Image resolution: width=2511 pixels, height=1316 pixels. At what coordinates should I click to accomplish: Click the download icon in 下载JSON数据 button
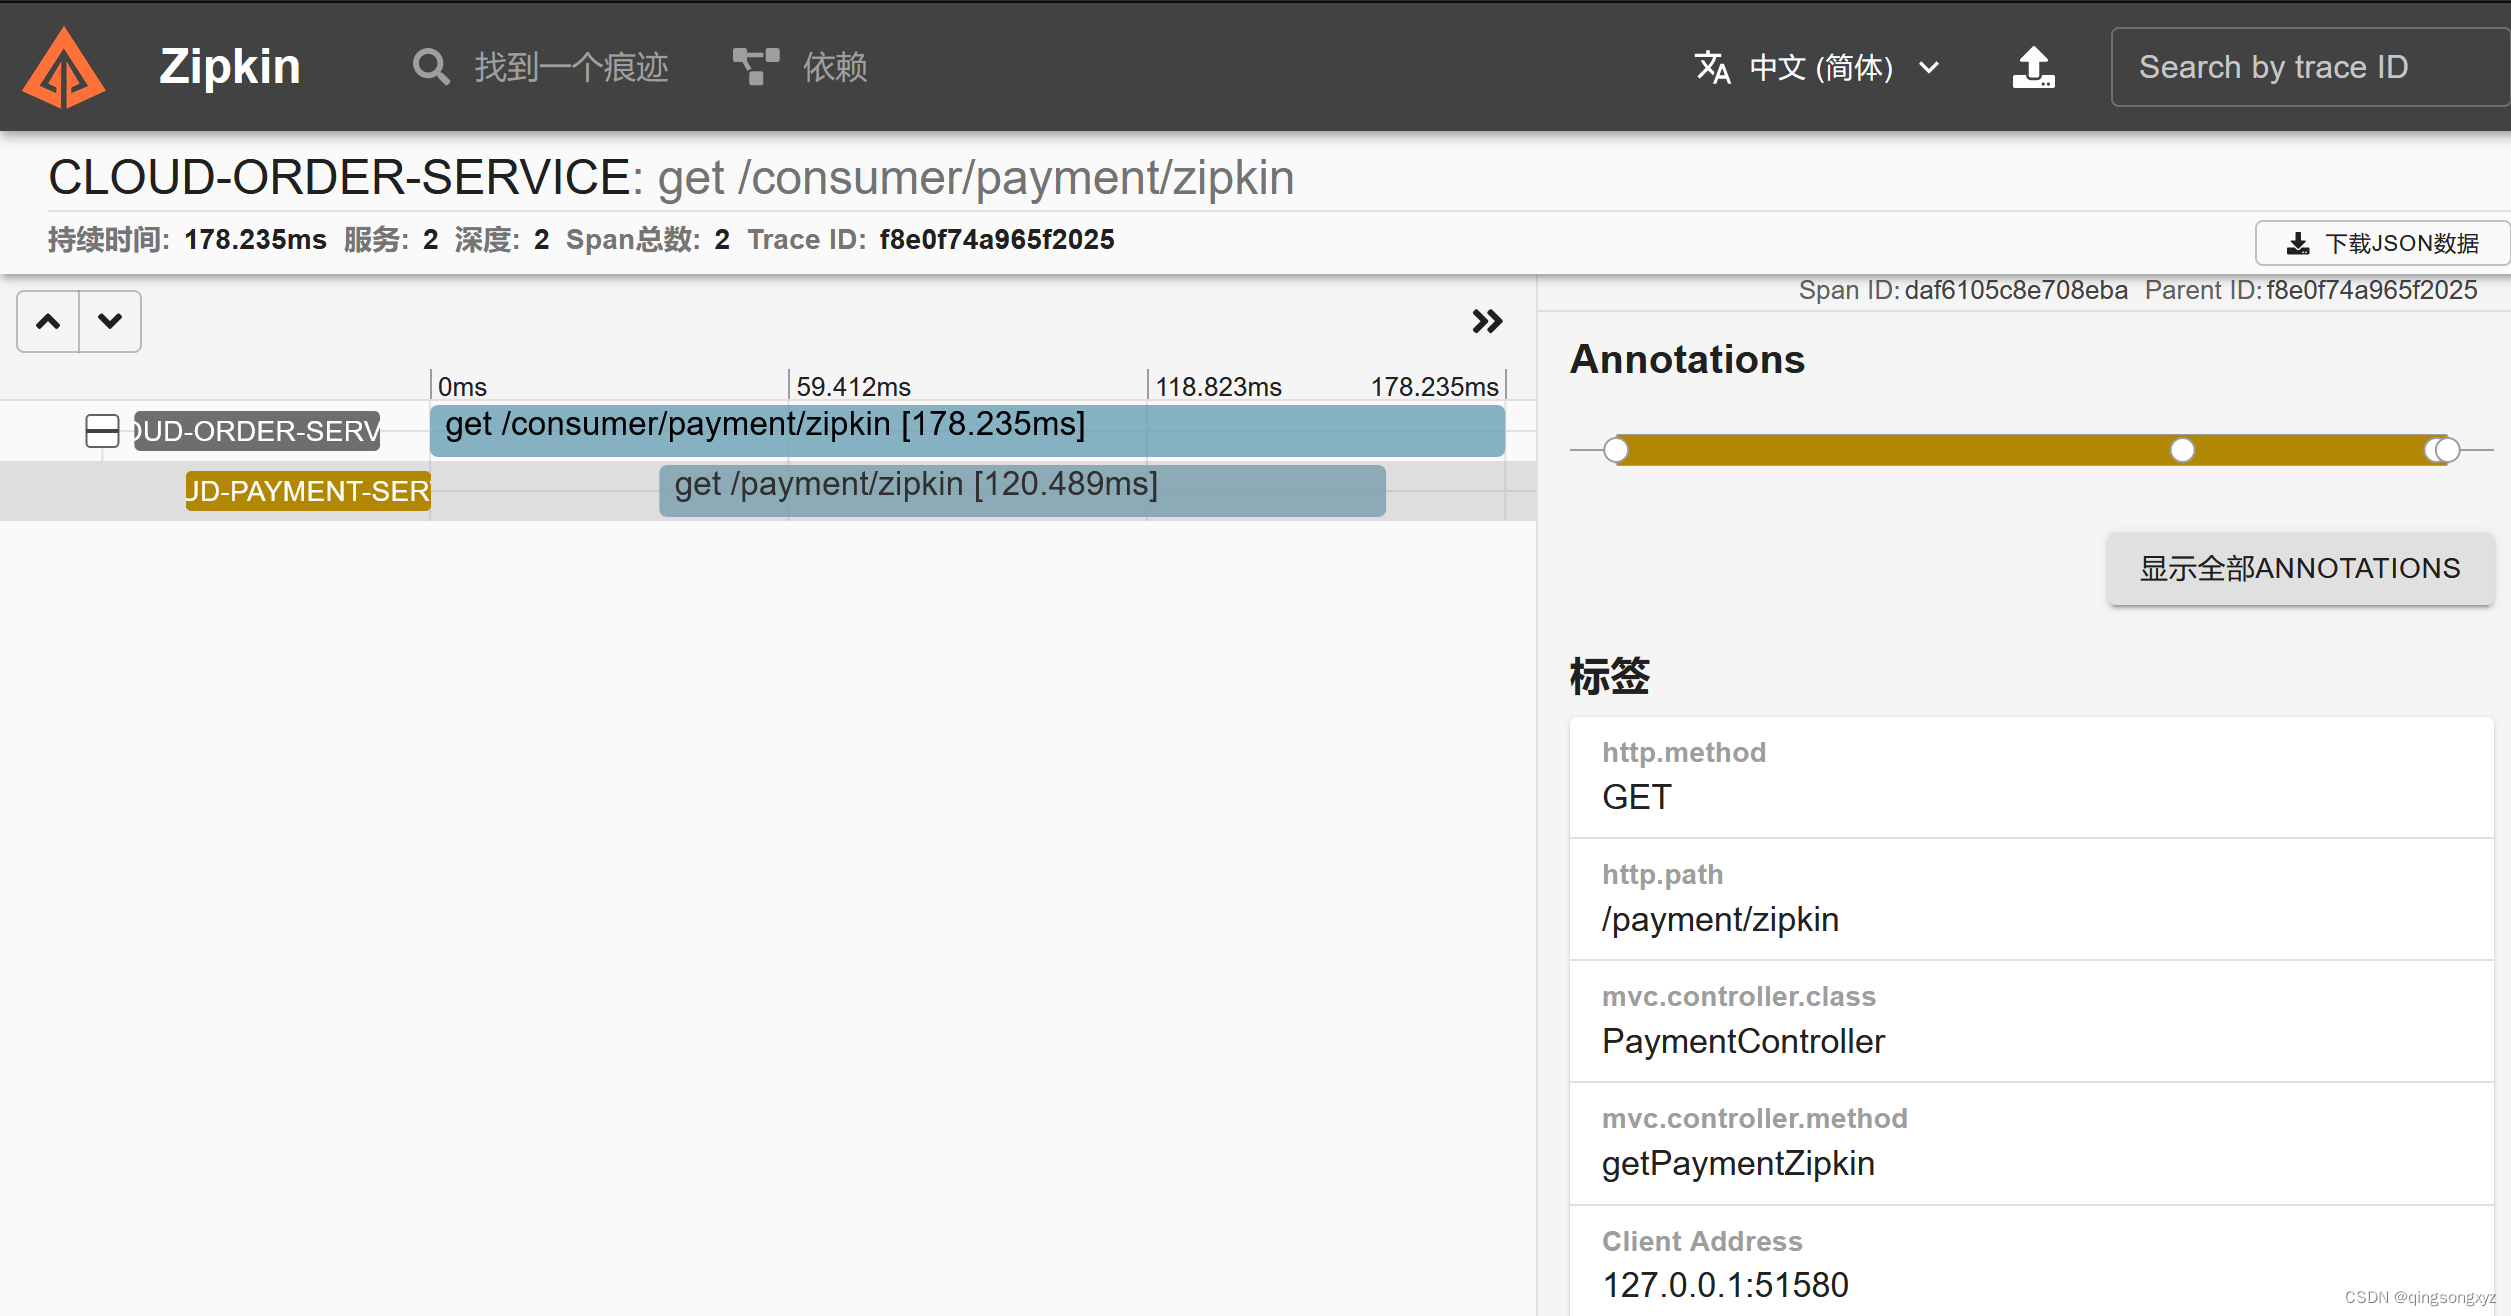click(x=2298, y=243)
